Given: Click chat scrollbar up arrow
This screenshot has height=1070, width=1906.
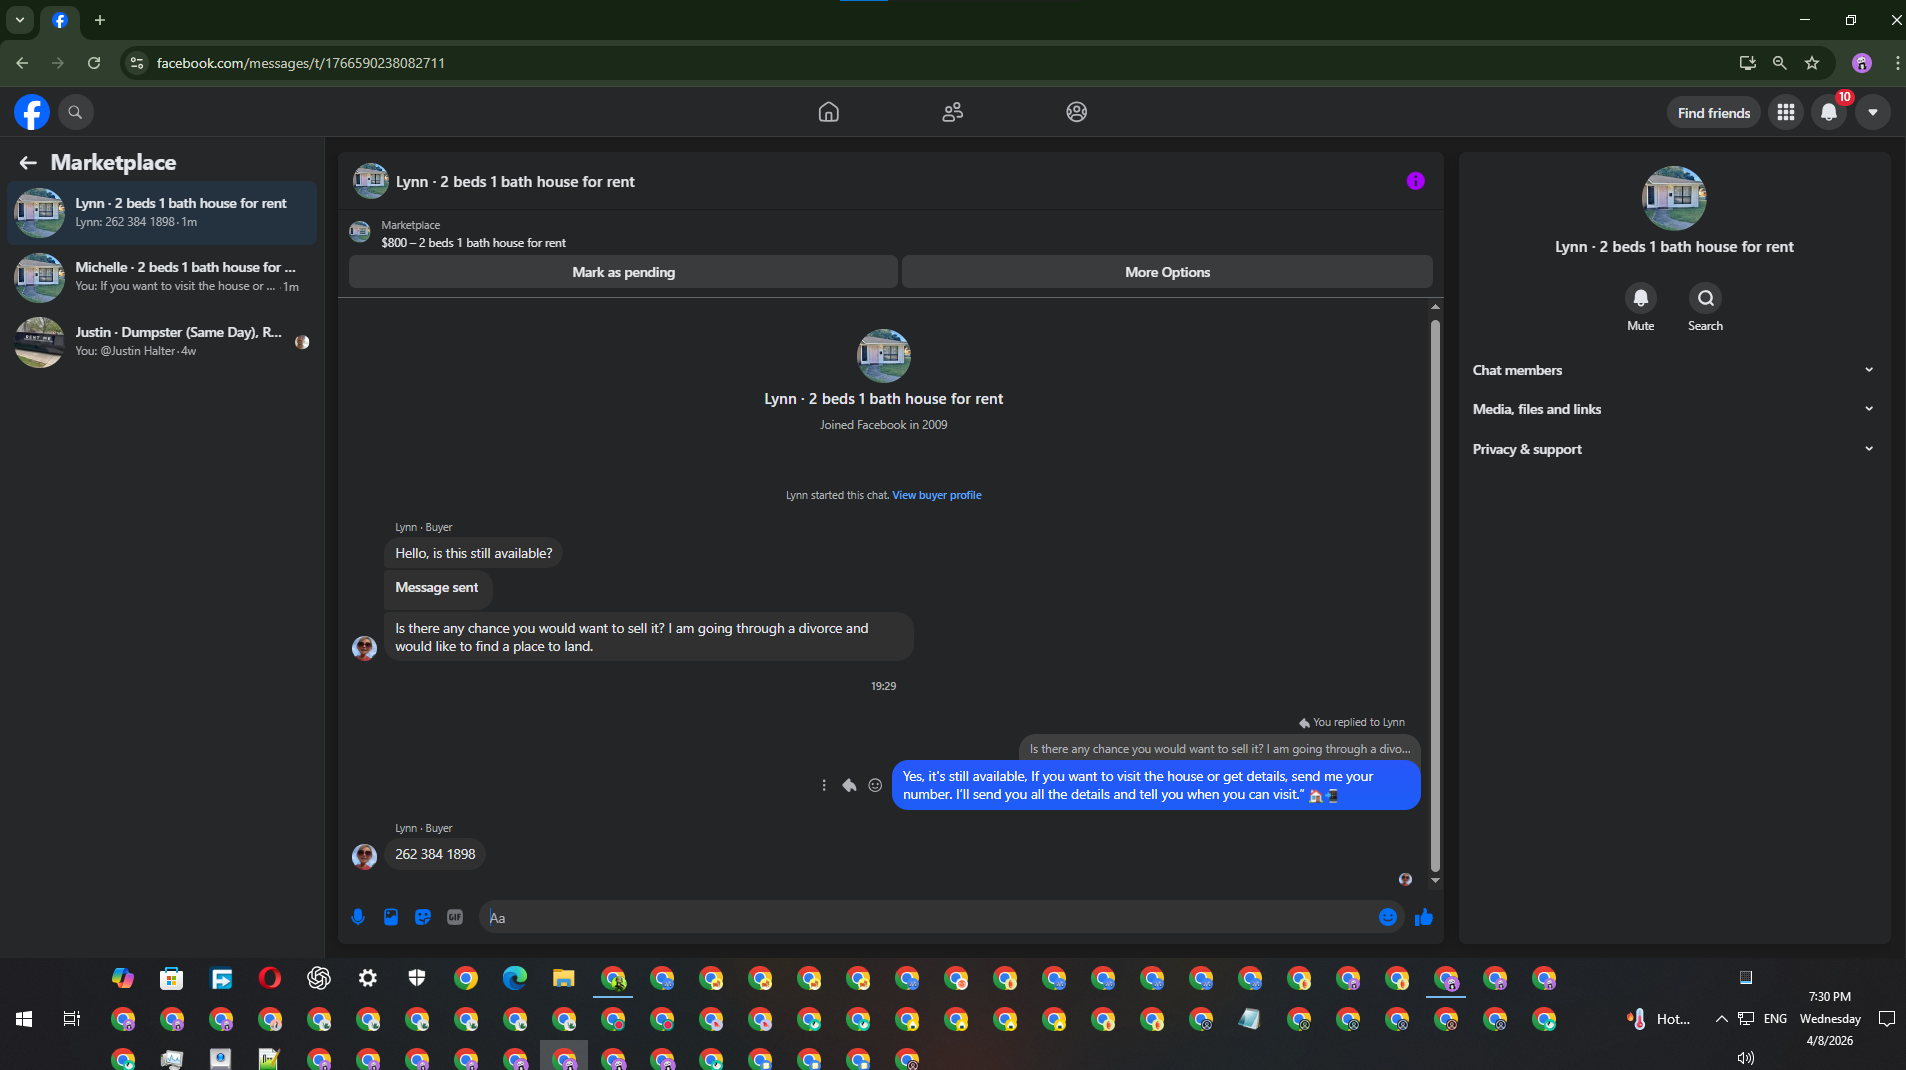Looking at the screenshot, I should pos(1435,307).
